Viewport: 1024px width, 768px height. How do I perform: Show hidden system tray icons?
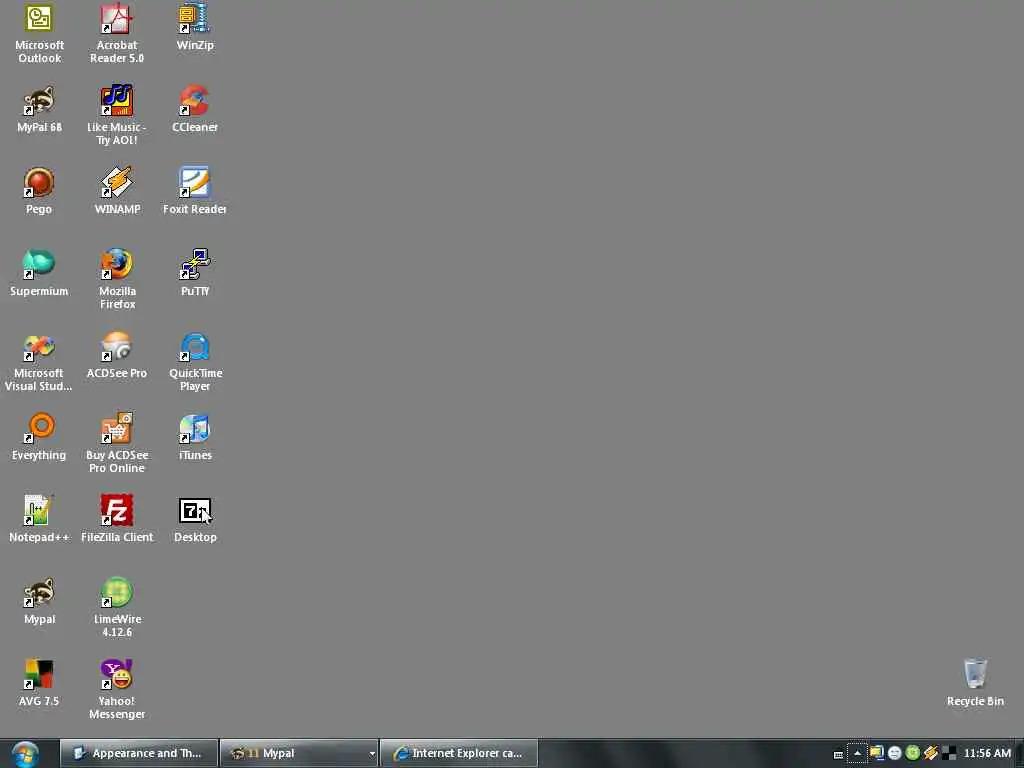pos(857,754)
